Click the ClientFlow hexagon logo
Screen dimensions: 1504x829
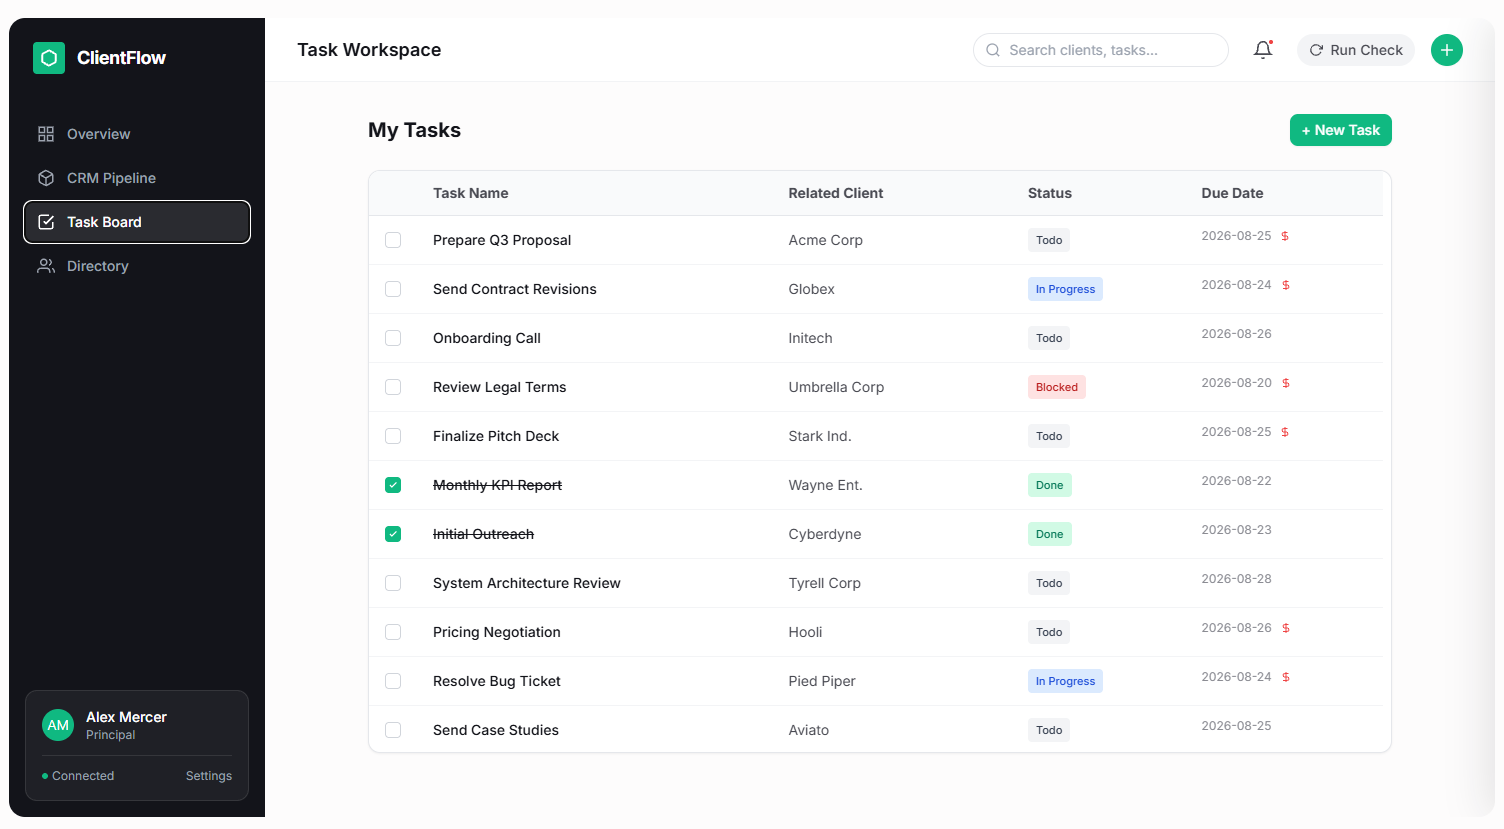pyautogui.click(x=49, y=58)
